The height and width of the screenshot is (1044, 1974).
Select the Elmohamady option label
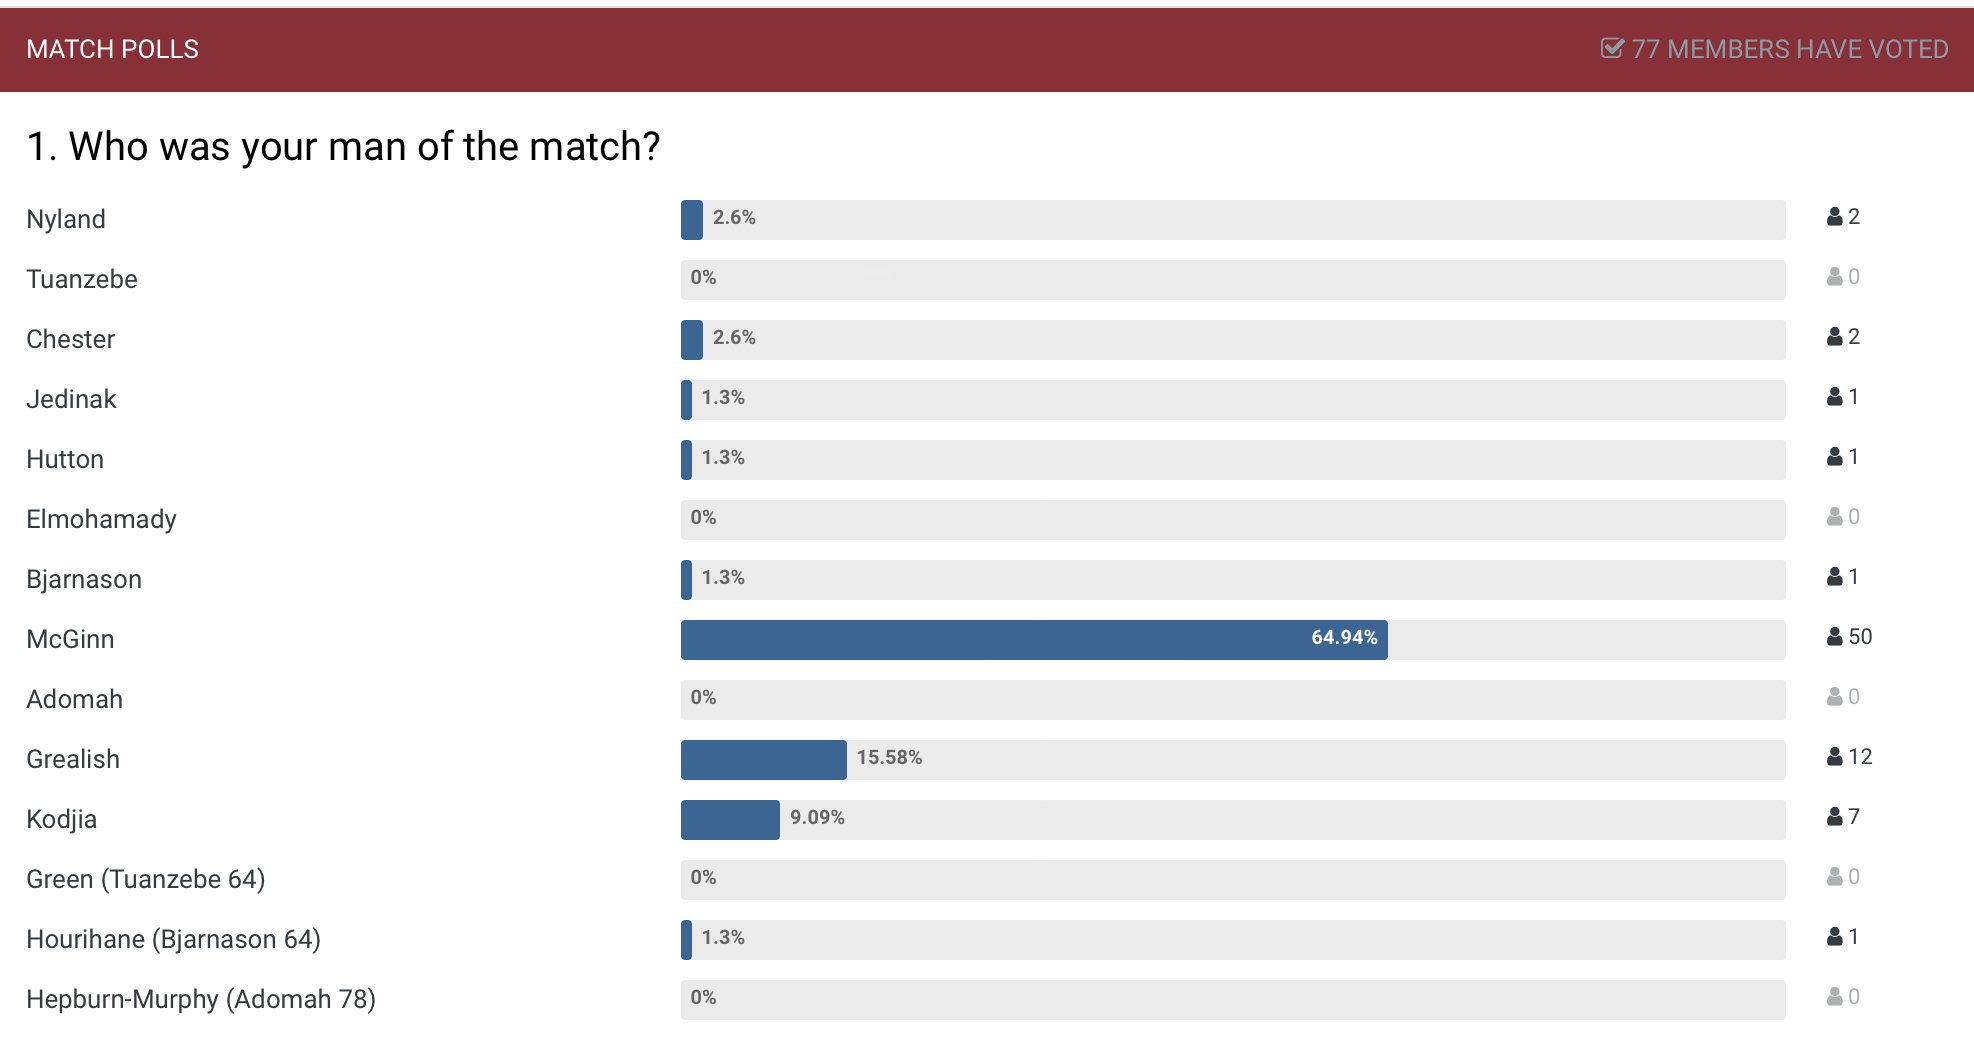(x=101, y=519)
